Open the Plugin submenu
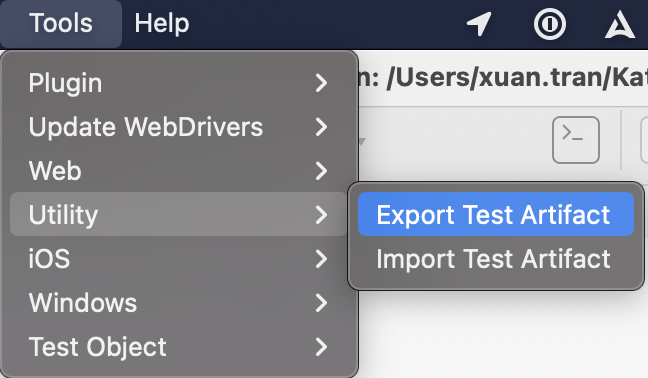Screen dimensions: 648x378 [x=178, y=83]
